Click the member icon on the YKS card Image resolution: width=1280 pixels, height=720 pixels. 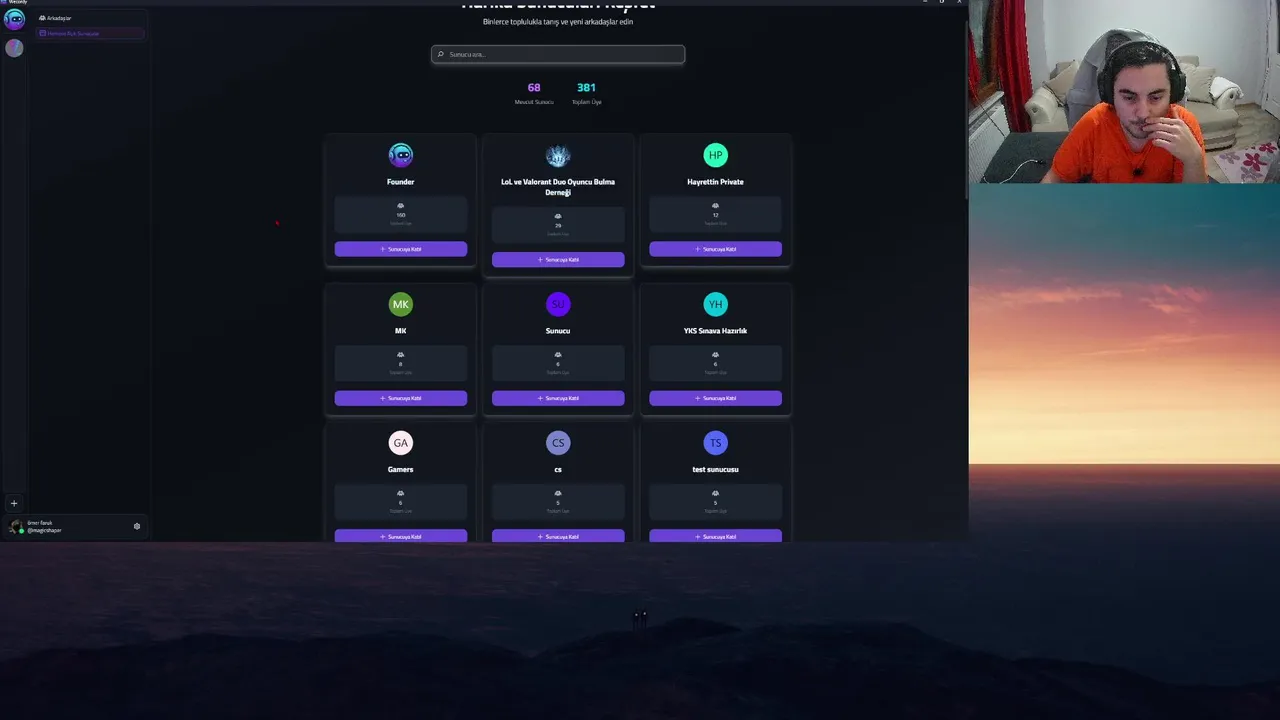click(x=715, y=355)
